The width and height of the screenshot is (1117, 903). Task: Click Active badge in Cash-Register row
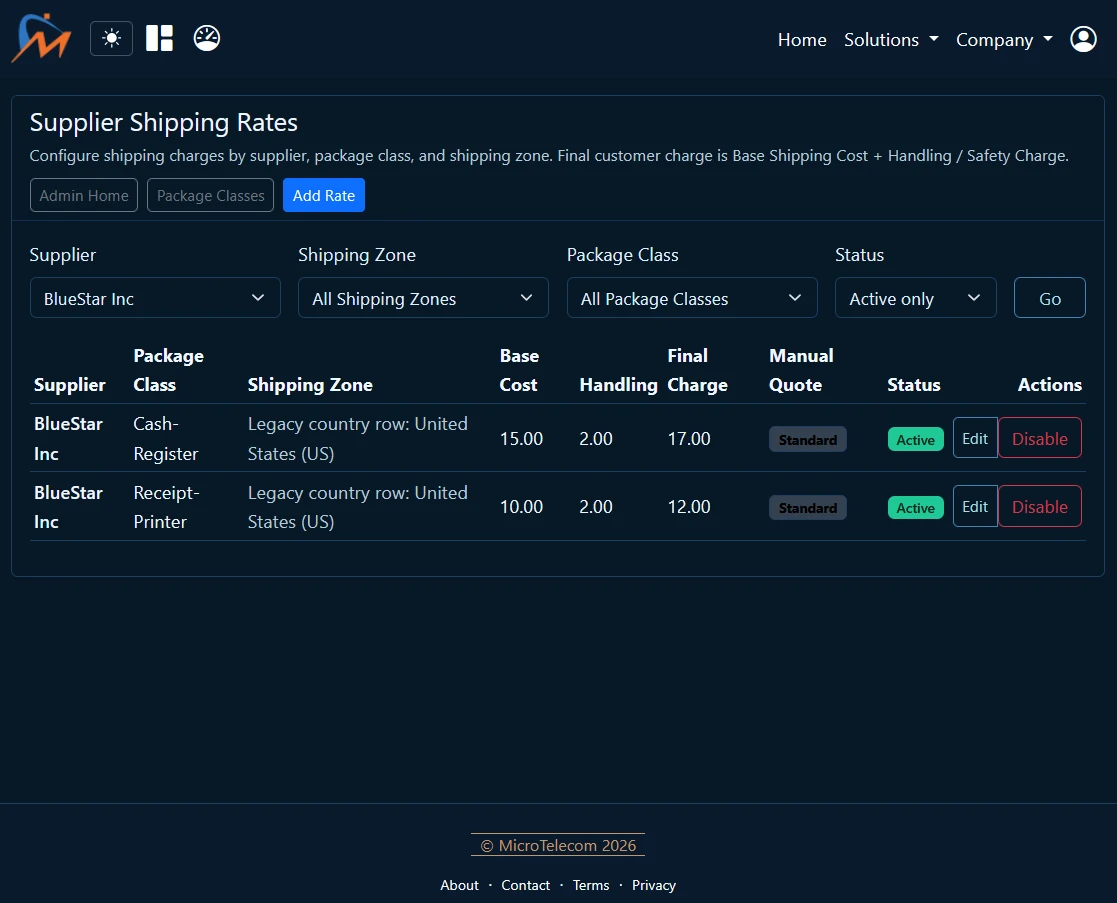(x=915, y=439)
